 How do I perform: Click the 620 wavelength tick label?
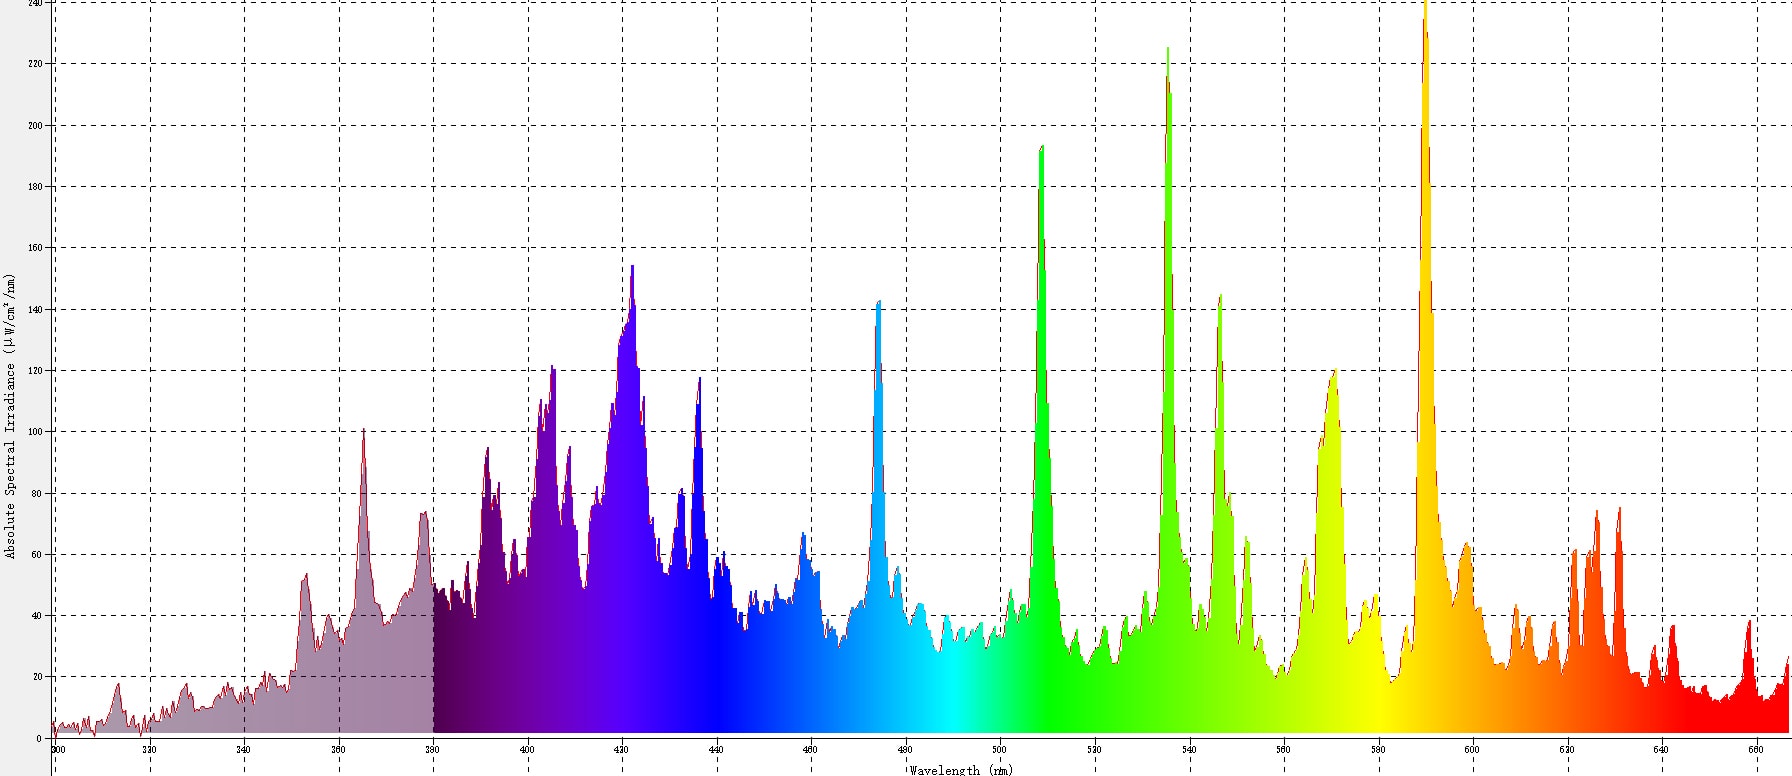coord(1567,749)
